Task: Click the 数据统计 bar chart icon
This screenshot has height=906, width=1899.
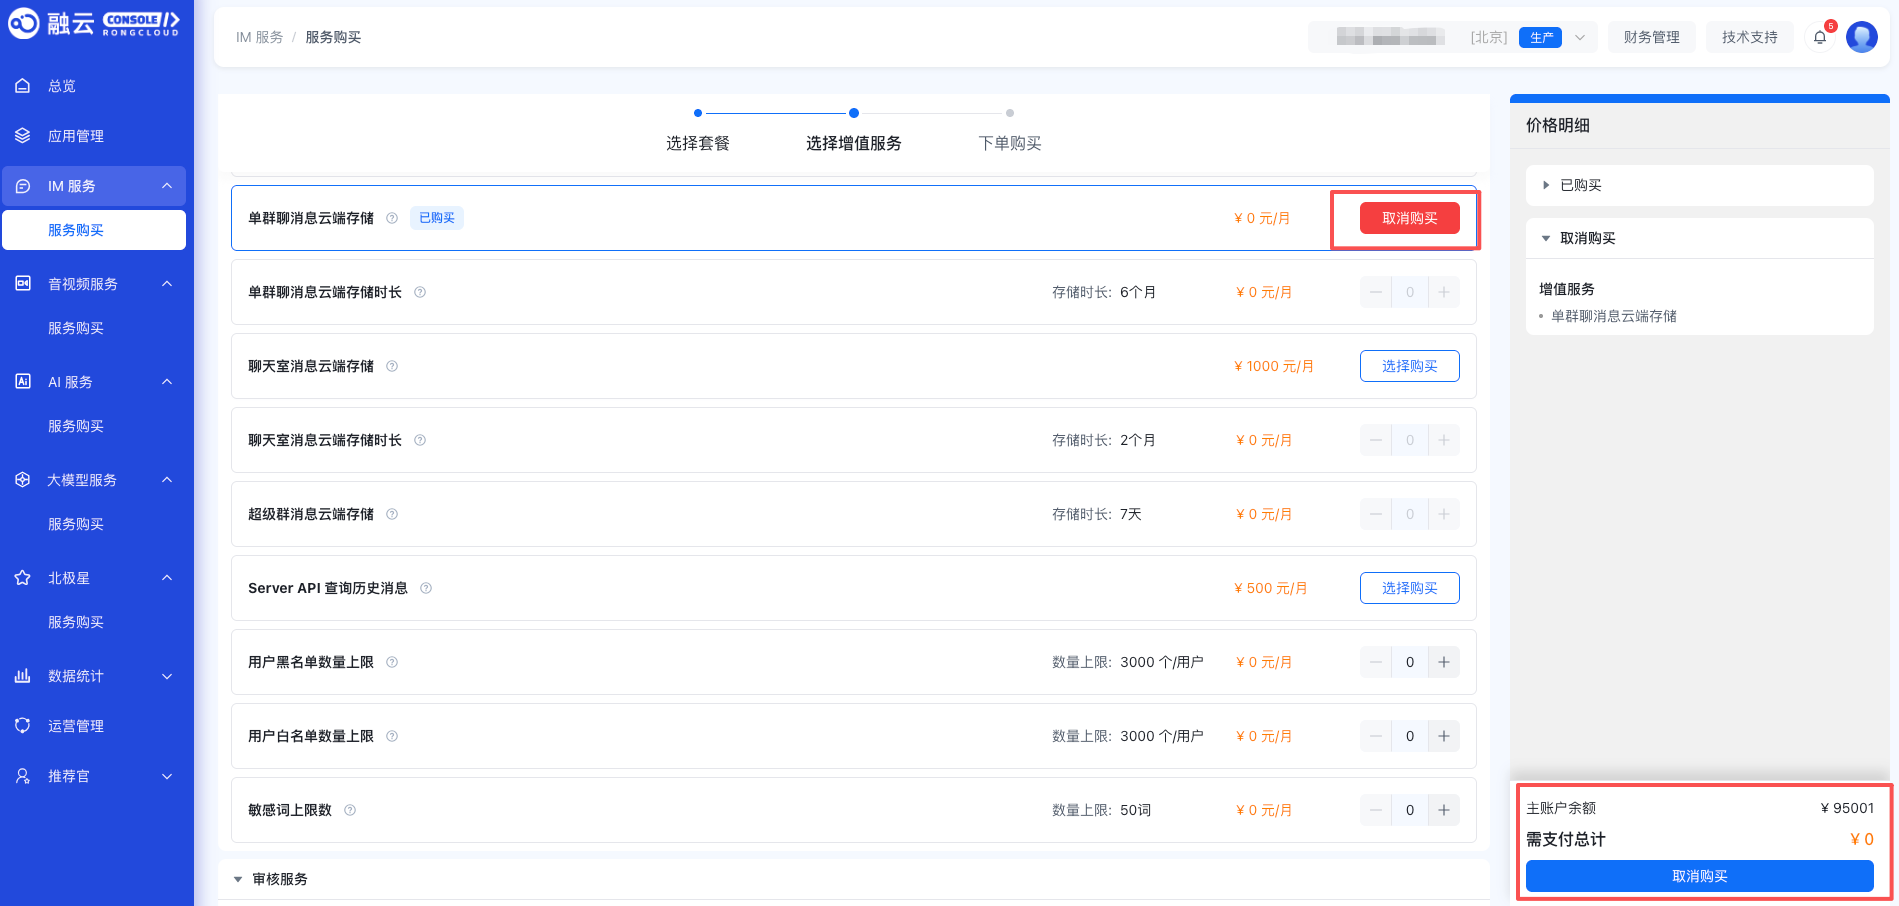Action: 22,676
